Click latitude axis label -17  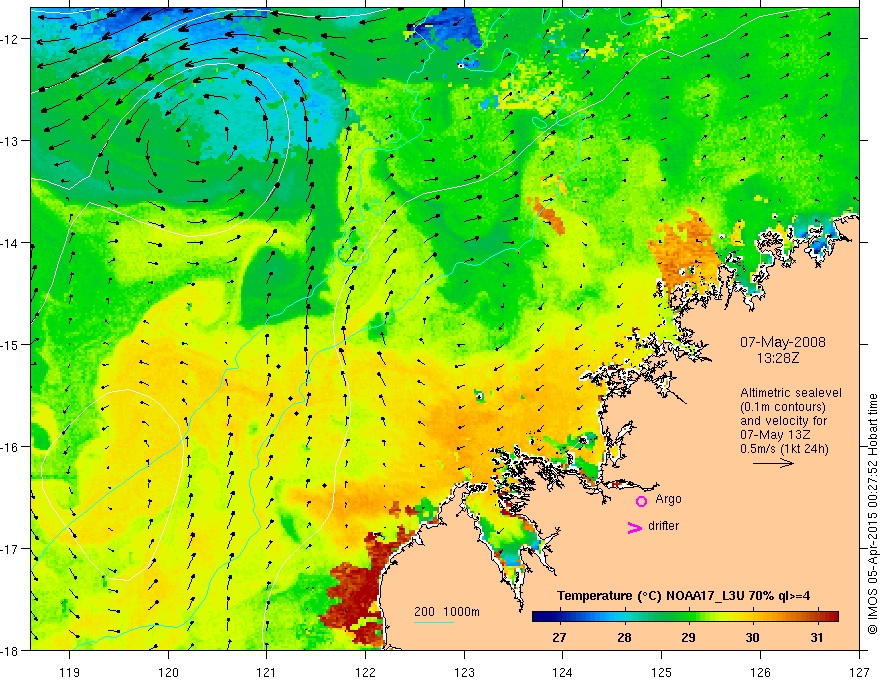pyautogui.click(x=10, y=549)
